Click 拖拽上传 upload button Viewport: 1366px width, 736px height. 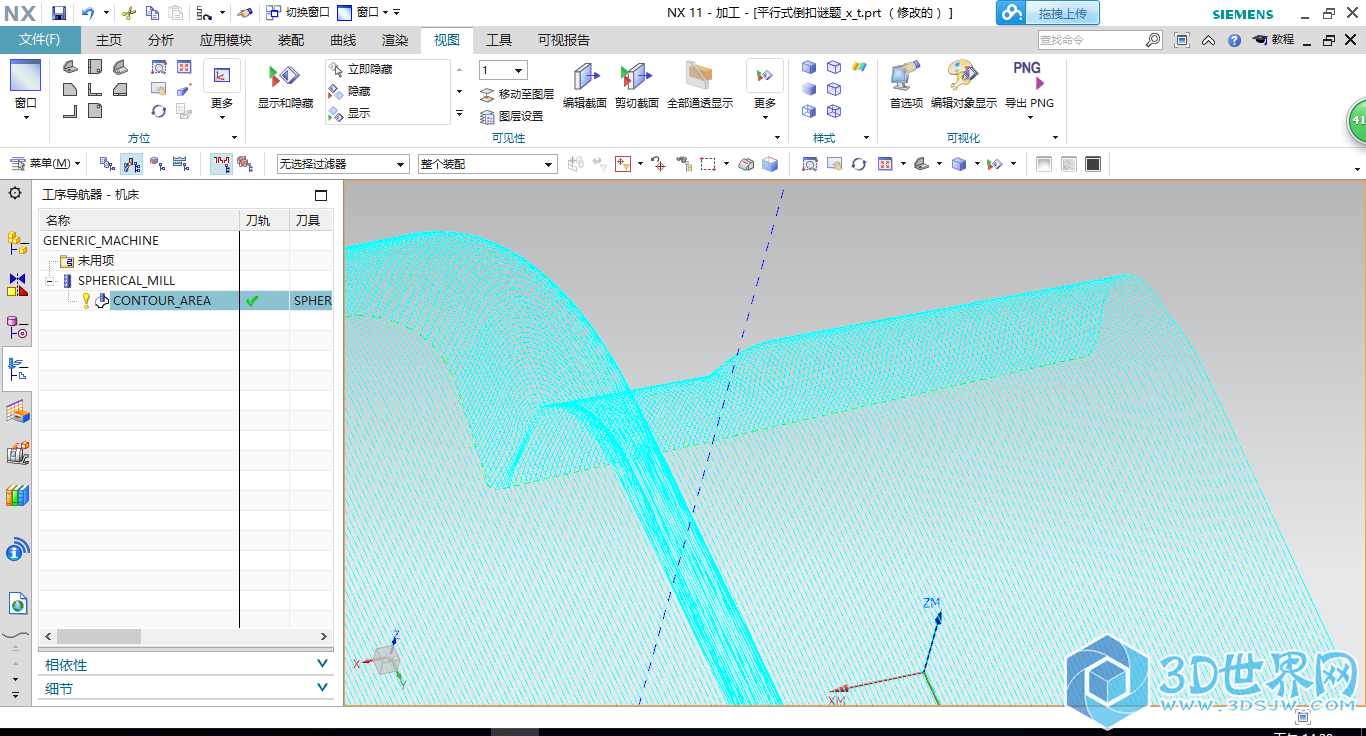coord(1048,13)
